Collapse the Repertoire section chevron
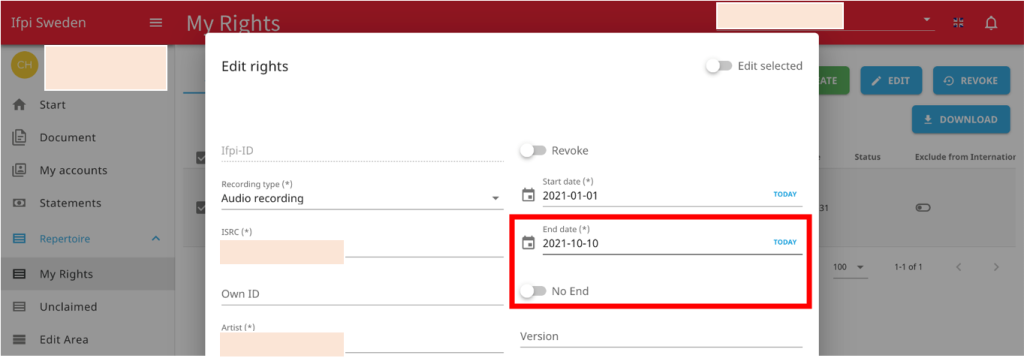 point(156,239)
